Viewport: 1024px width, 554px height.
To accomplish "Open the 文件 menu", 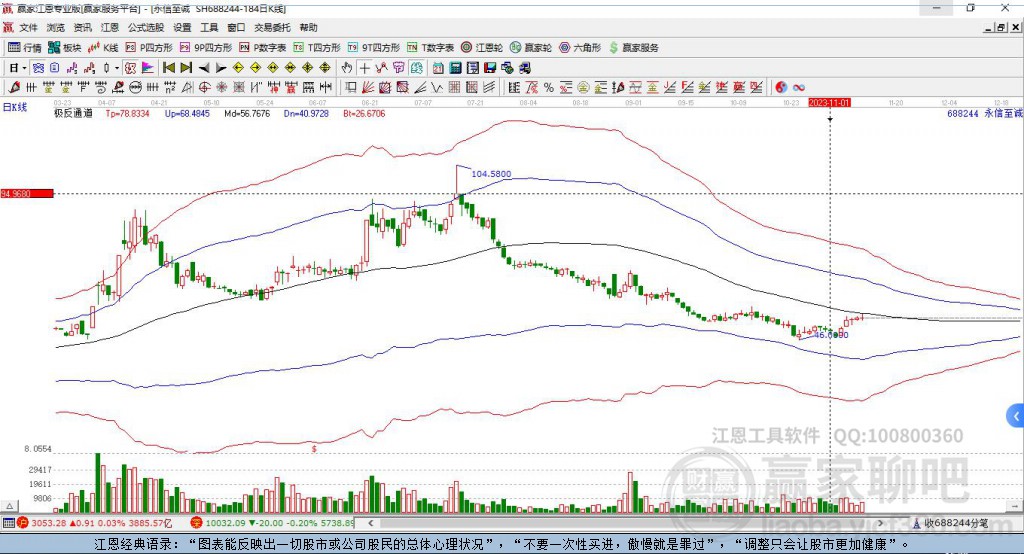I will coord(29,27).
